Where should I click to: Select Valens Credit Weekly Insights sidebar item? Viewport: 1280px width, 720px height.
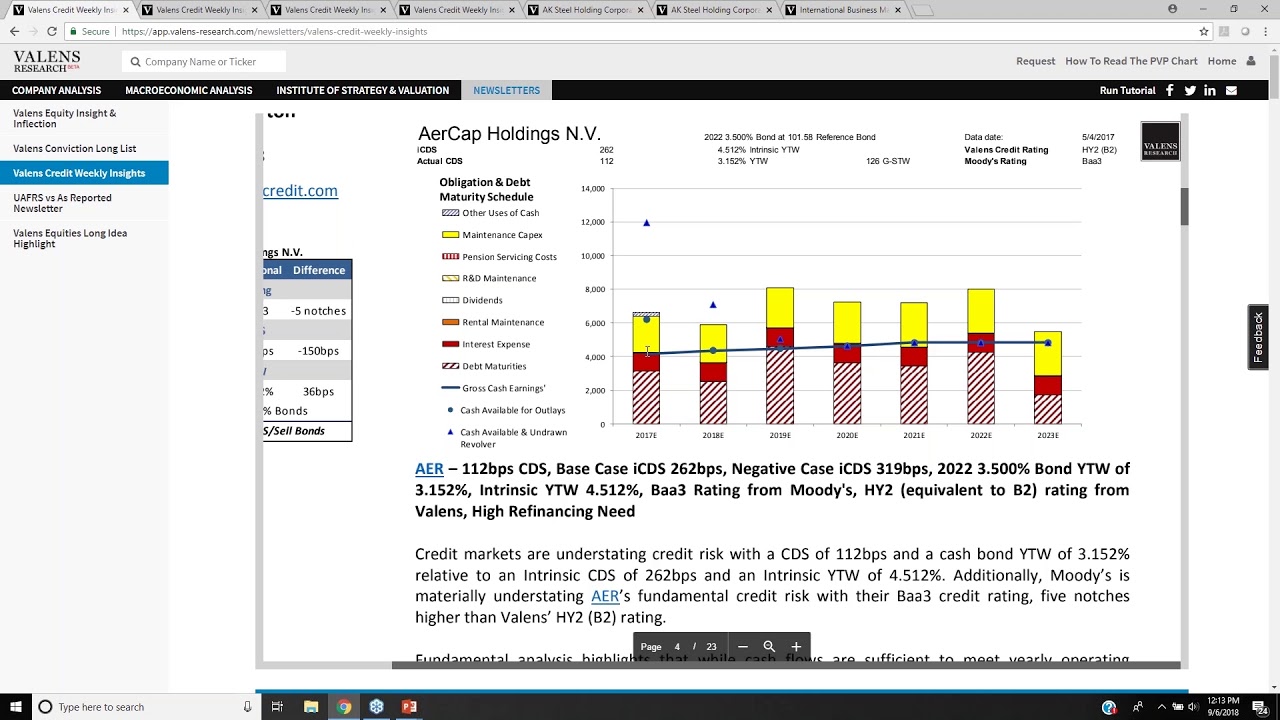[84, 173]
